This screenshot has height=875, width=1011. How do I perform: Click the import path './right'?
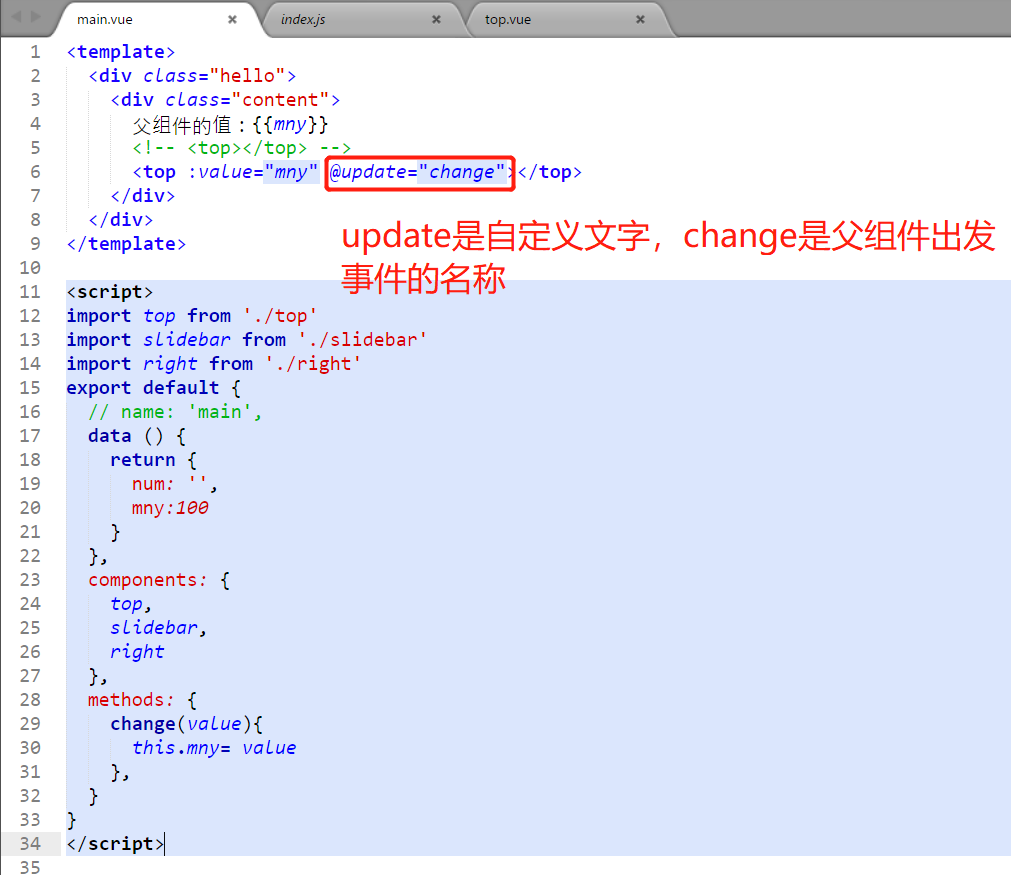point(313,364)
